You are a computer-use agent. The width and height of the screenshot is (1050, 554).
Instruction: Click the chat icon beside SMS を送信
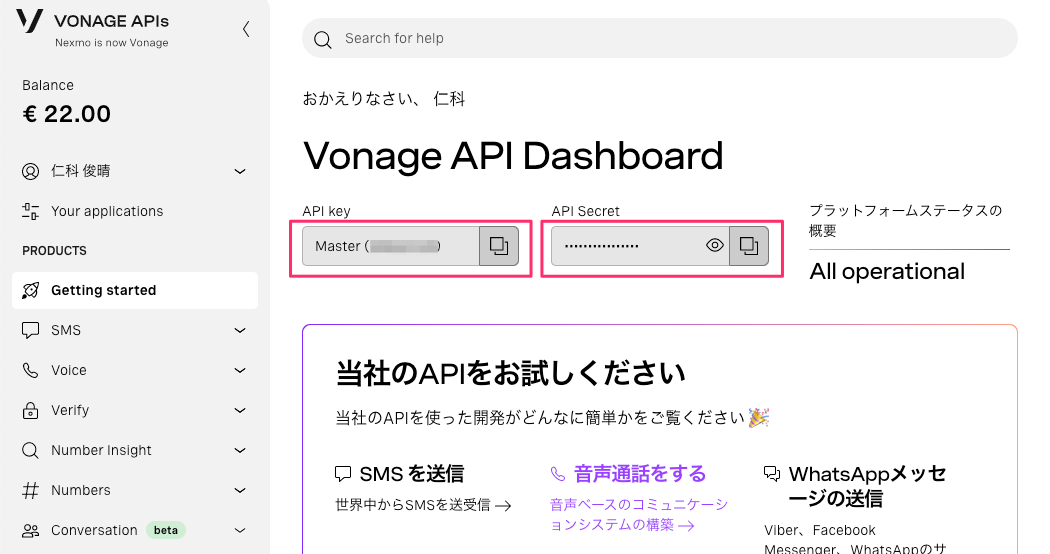pyautogui.click(x=343, y=474)
